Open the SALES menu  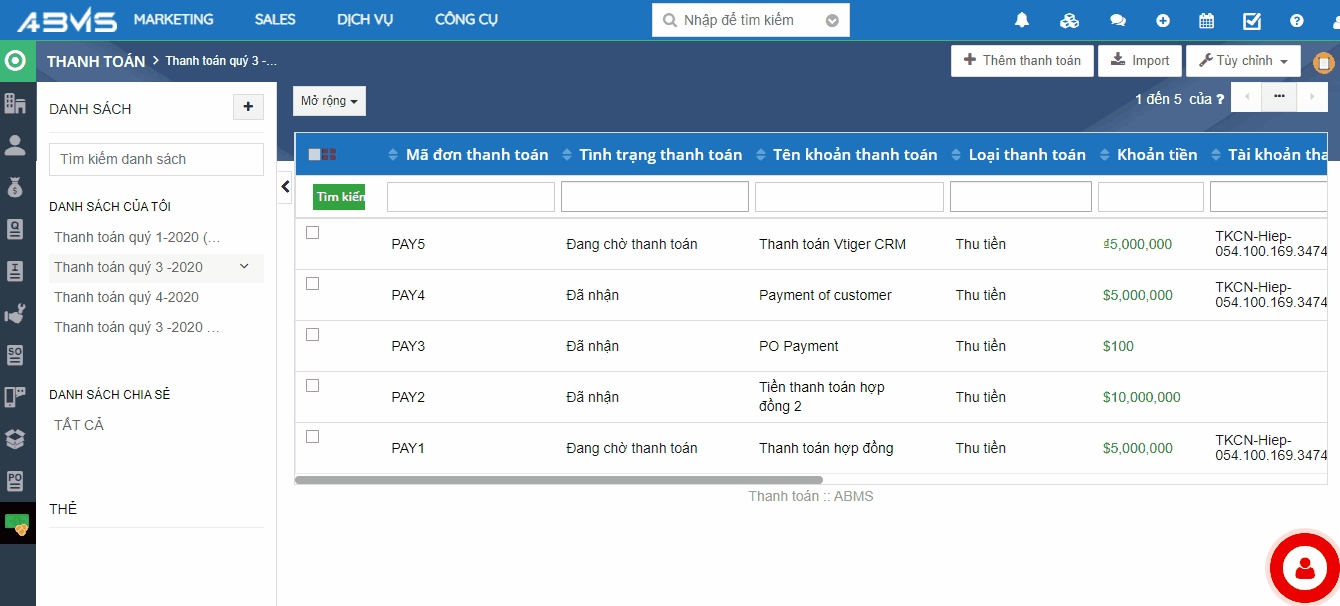(275, 20)
